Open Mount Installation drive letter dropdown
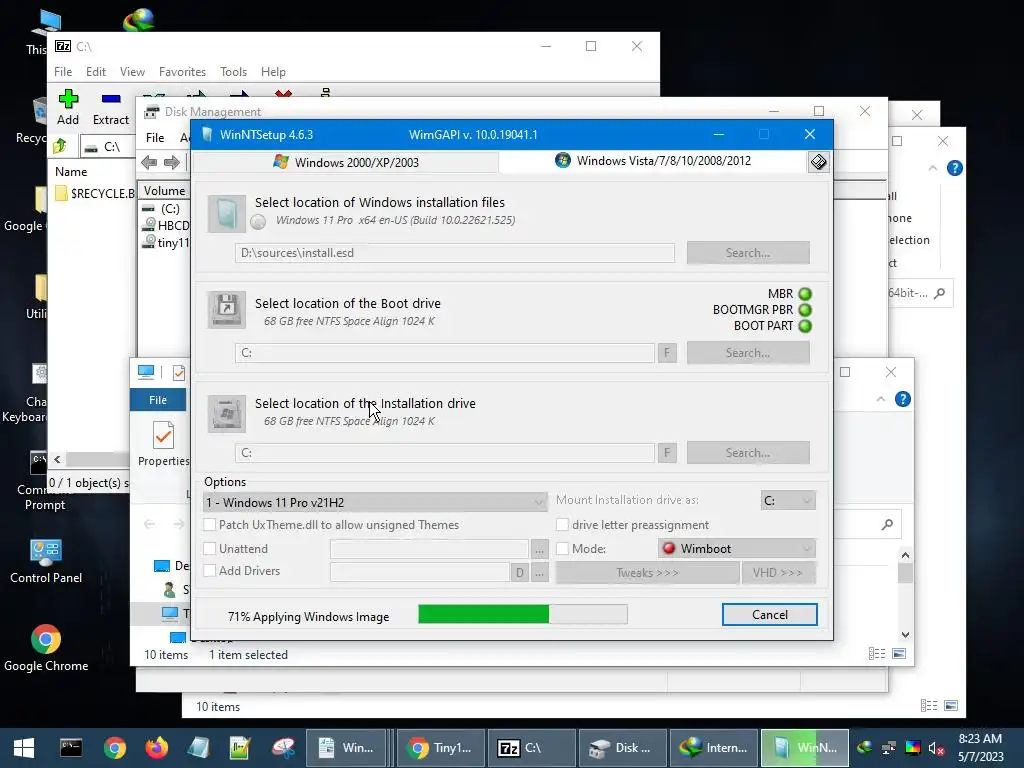 [x=788, y=500]
